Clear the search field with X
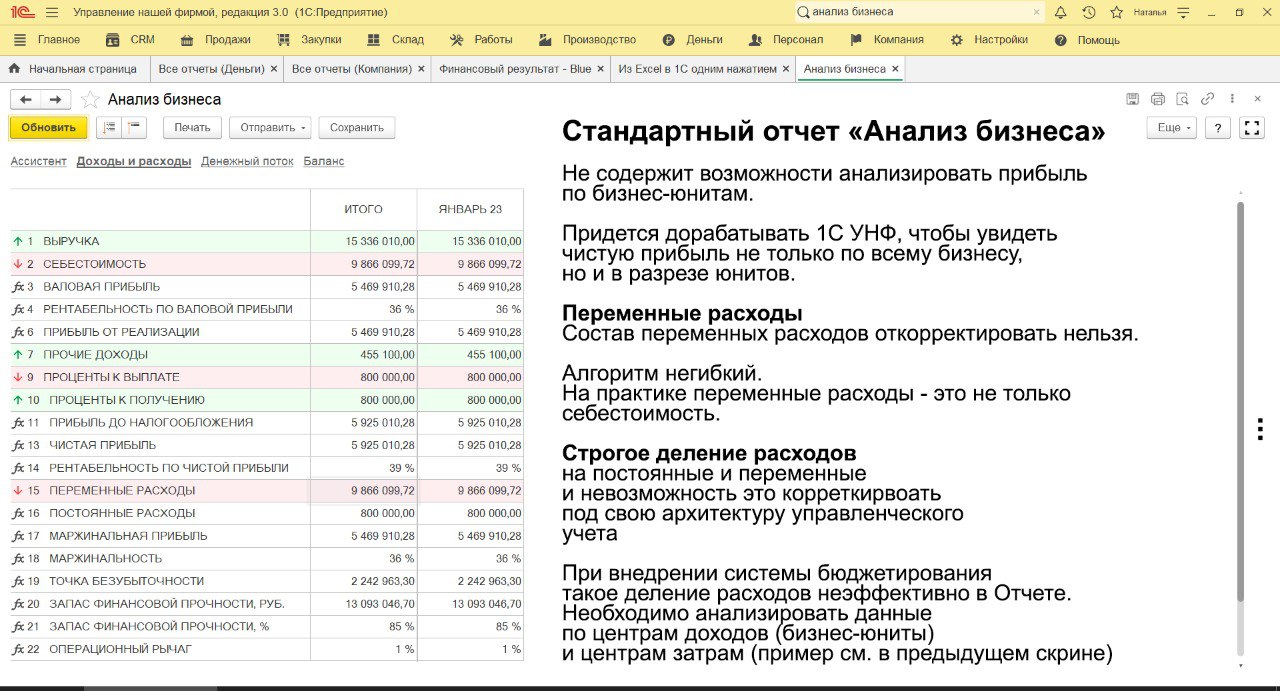The image size is (1280, 691). coord(1036,12)
